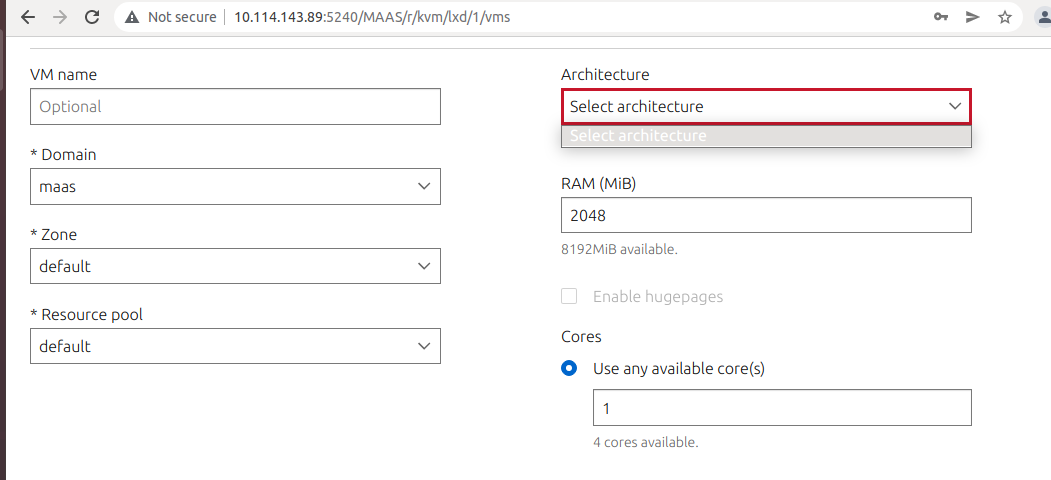1051x480 pixels.
Task: Go back to the previous page
Action: click(x=28, y=17)
